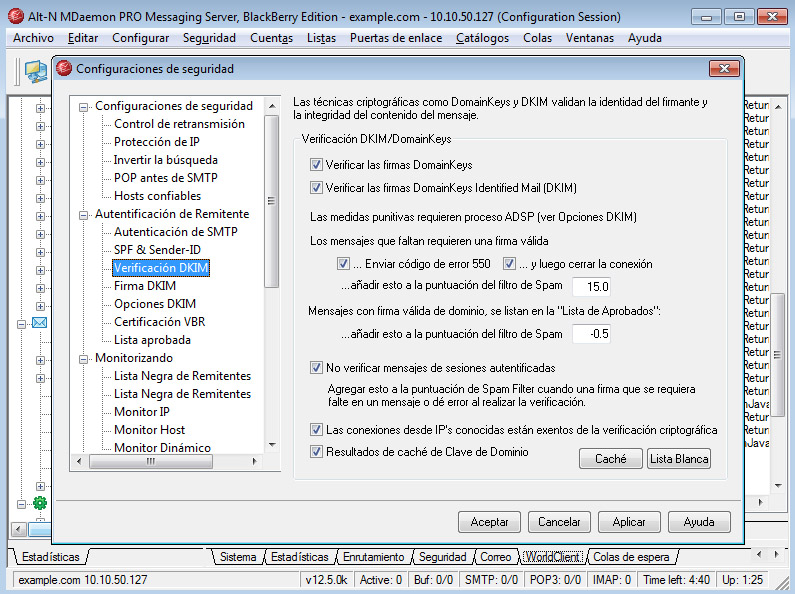Click the MDaemon app icon in main title bar

point(16,16)
